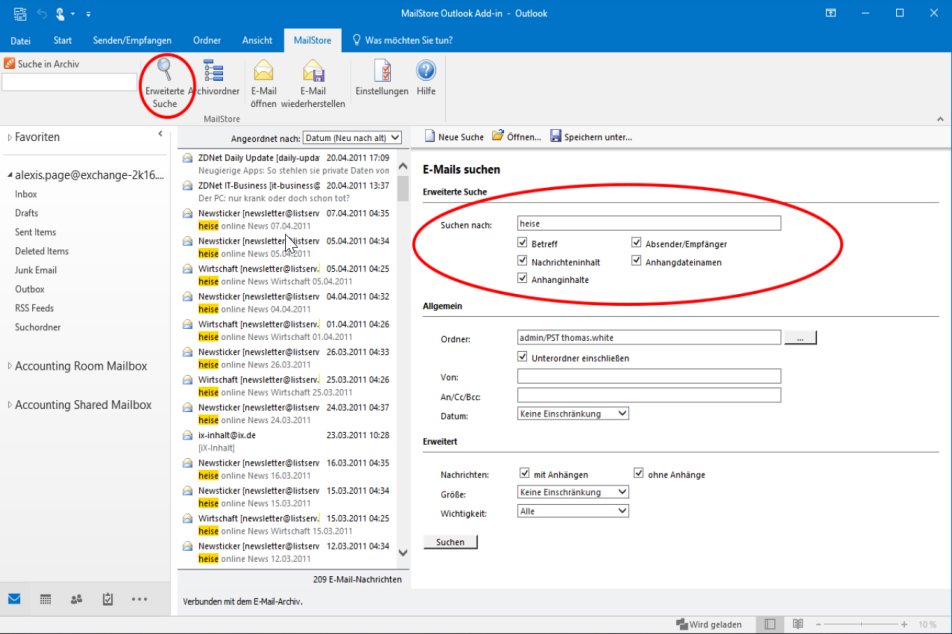This screenshot has width=952, height=634.
Task: Click the Suche in Archiv search box
Action: [69, 82]
